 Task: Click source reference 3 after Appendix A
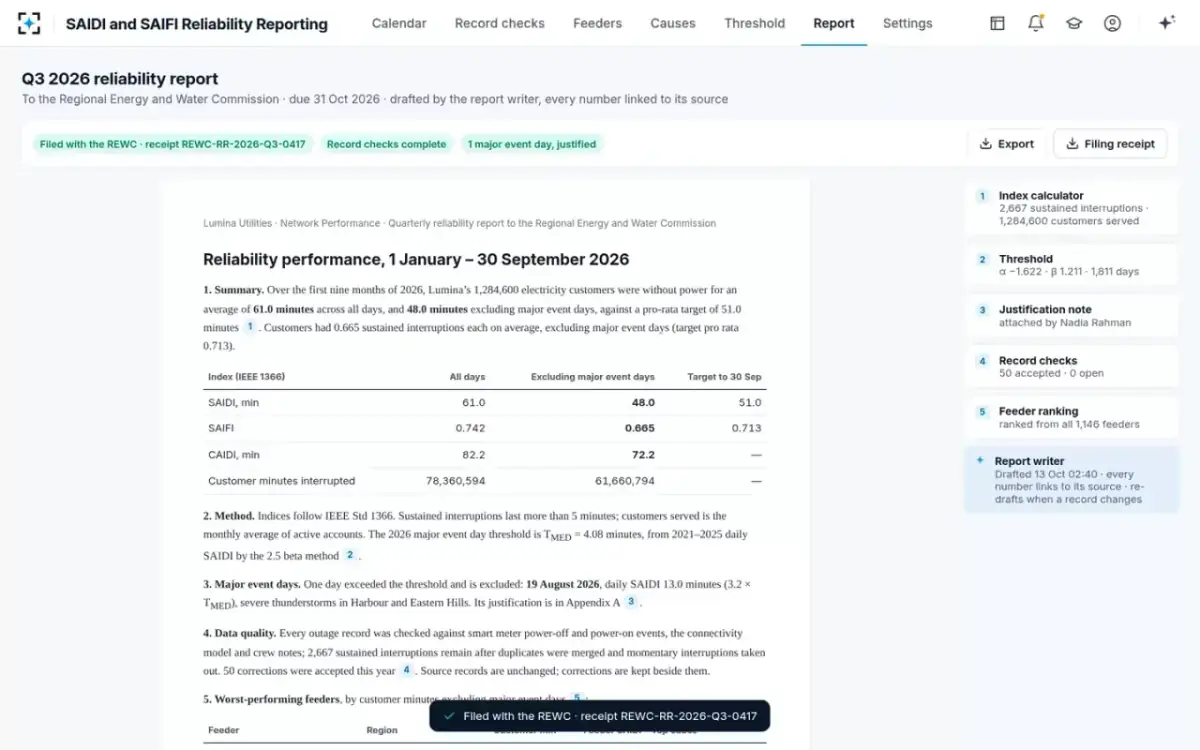(x=630, y=602)
